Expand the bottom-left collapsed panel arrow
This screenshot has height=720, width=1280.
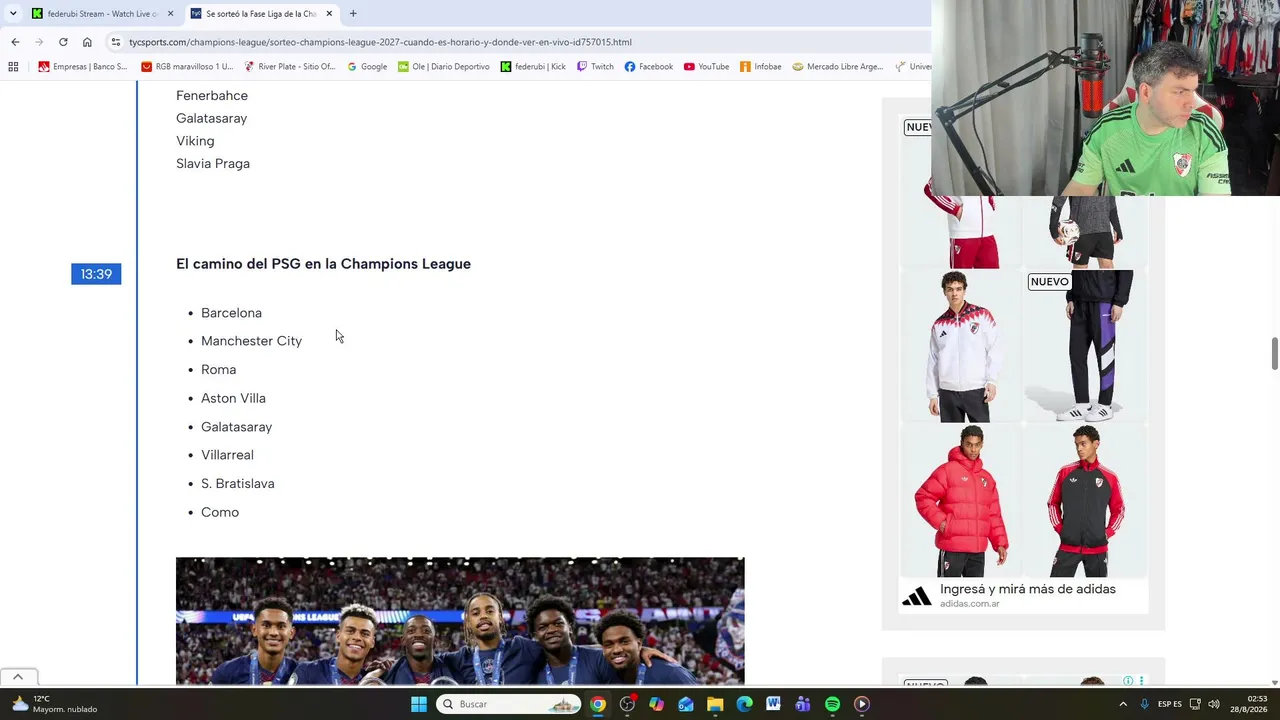pos(18,677)
